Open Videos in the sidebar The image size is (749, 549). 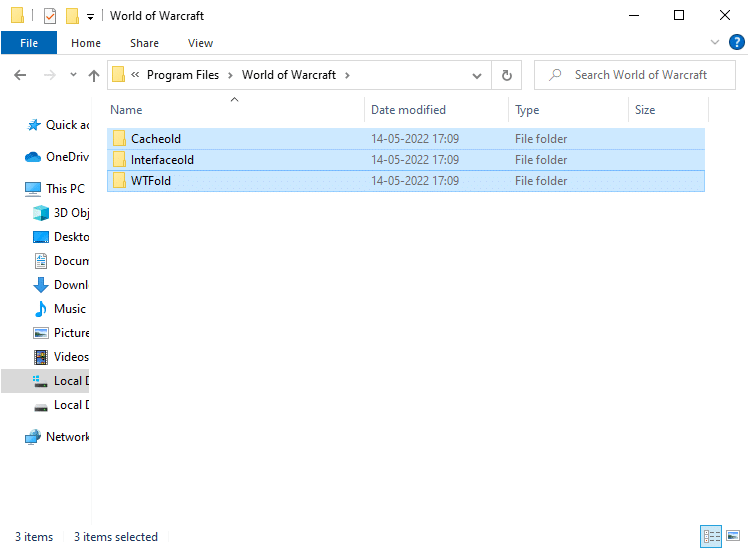(x=61, y=357)
